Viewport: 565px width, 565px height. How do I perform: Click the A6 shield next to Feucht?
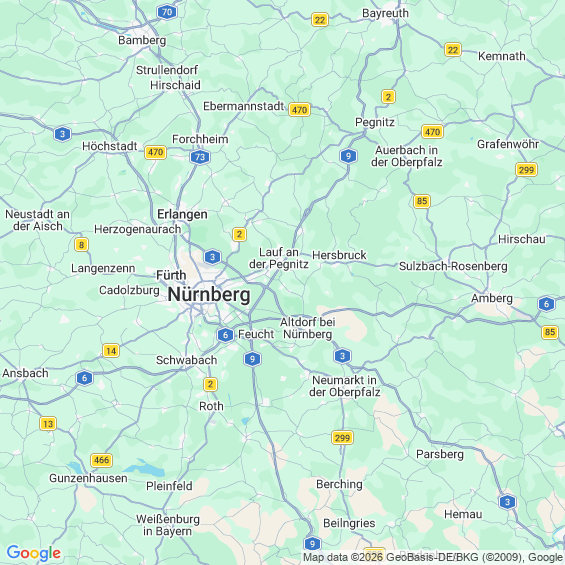[226, 335]
